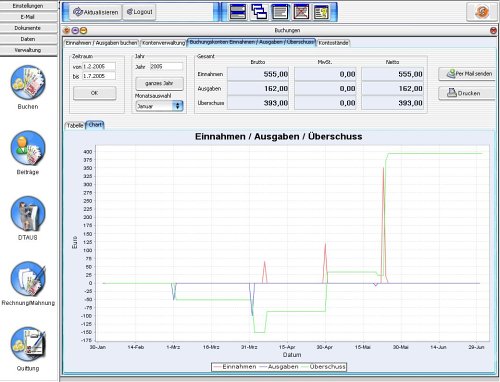The image size is (500, 382).
Task: Open the Einstellungen menu
Action: (x=28, y=6)
